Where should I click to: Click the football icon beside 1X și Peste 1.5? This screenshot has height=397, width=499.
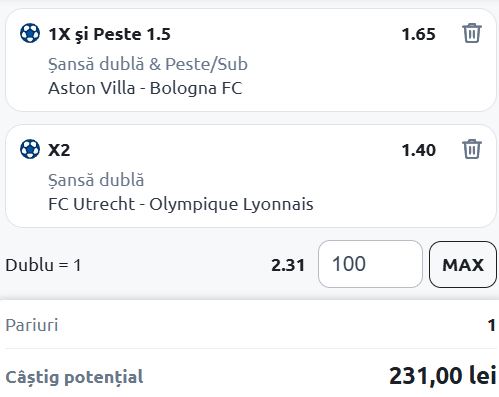30,33
